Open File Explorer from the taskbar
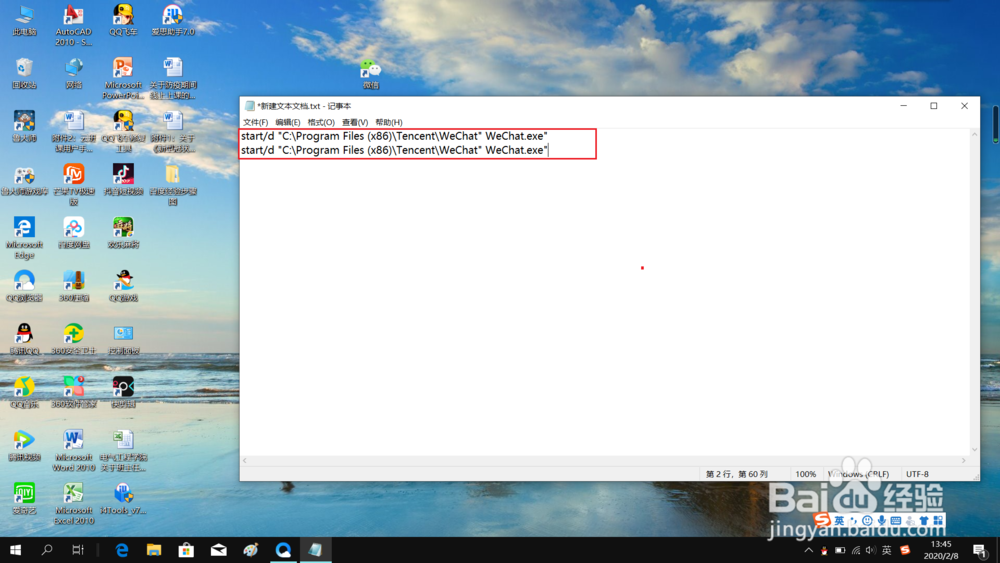This screenshot has width=1000, height=563. click(x=154, y=550)
